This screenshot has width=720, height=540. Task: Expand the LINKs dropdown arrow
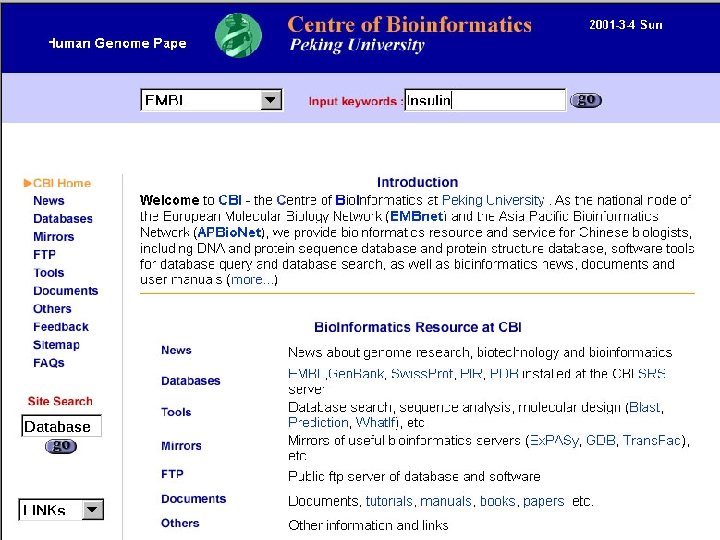(92, 509)
